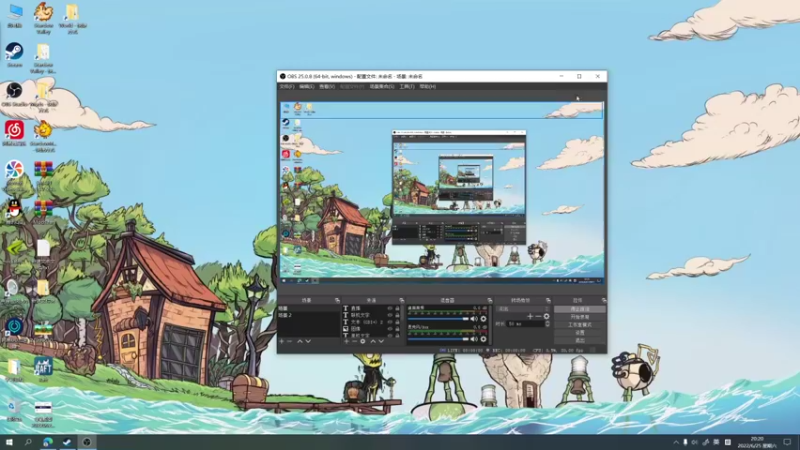The width and height of the screenshot is (800, 450).
Task: Select the first scene in the Scenes list
Action: pyautogui.click(x=309, y=309)
